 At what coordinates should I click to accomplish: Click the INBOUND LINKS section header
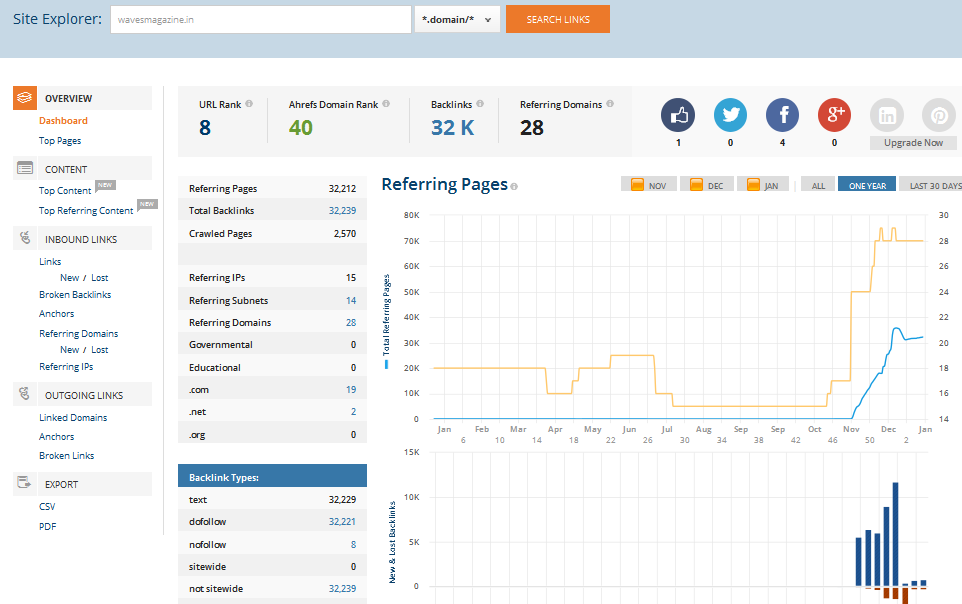coord(82,238)
